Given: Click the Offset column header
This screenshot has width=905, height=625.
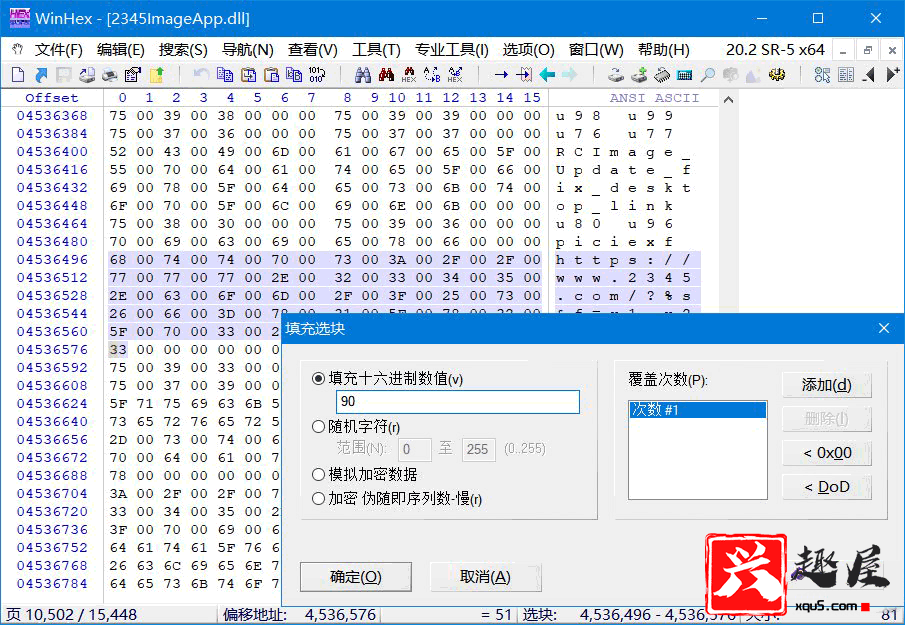Looking at the screenshot, I should 51,98.
